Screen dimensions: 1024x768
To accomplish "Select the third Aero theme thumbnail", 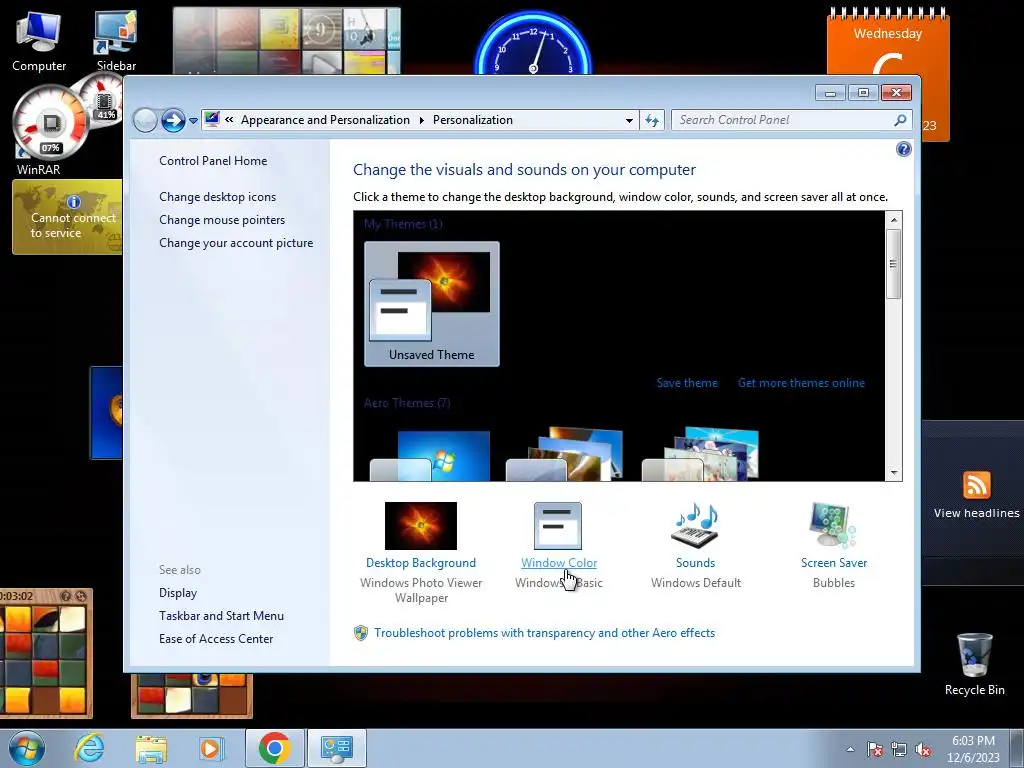I will coord(701,455).
